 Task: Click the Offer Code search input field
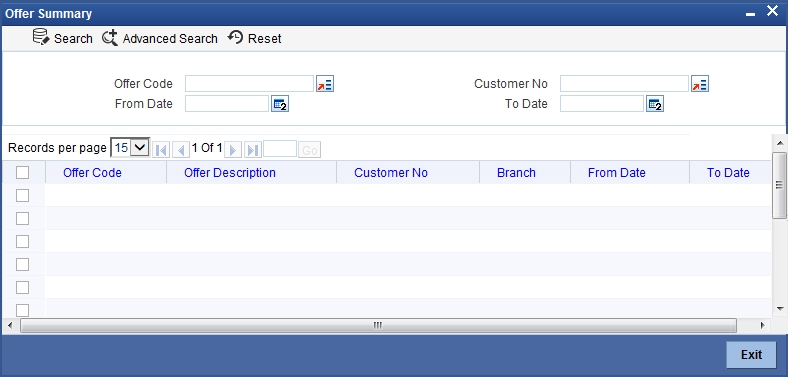(x=249, y=83)
